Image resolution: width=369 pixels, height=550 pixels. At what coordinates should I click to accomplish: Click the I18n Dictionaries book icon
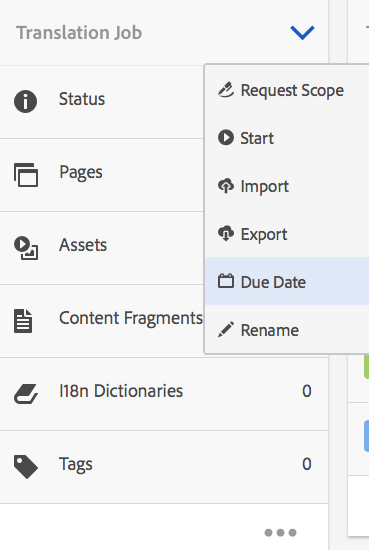pyautogui.click(x=26, y=394)
